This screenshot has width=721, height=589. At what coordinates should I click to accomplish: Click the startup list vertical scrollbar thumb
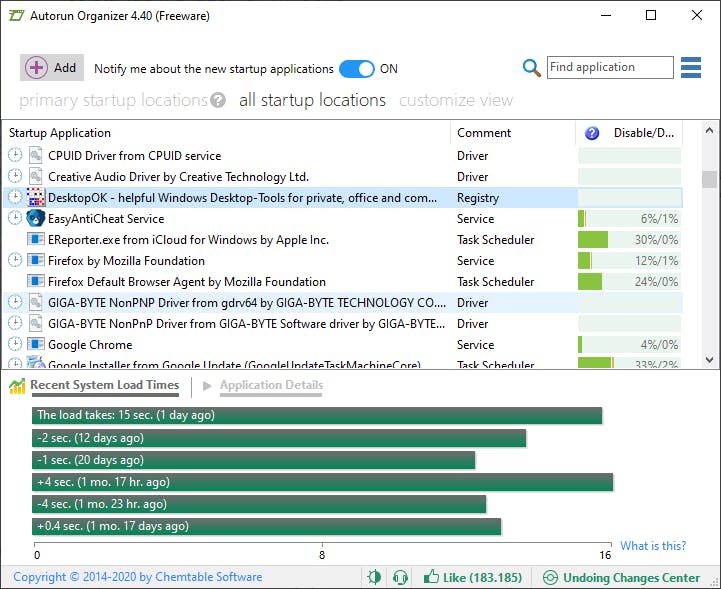point(709,179)
